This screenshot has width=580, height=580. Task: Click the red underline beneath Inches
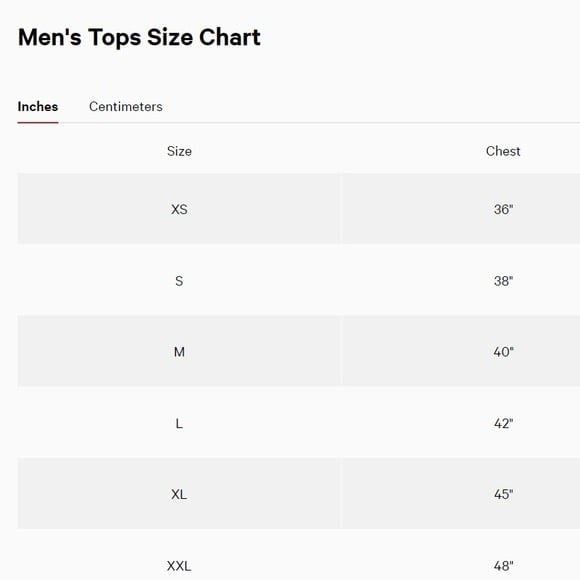pyautogui.click(x=38, y=122)
